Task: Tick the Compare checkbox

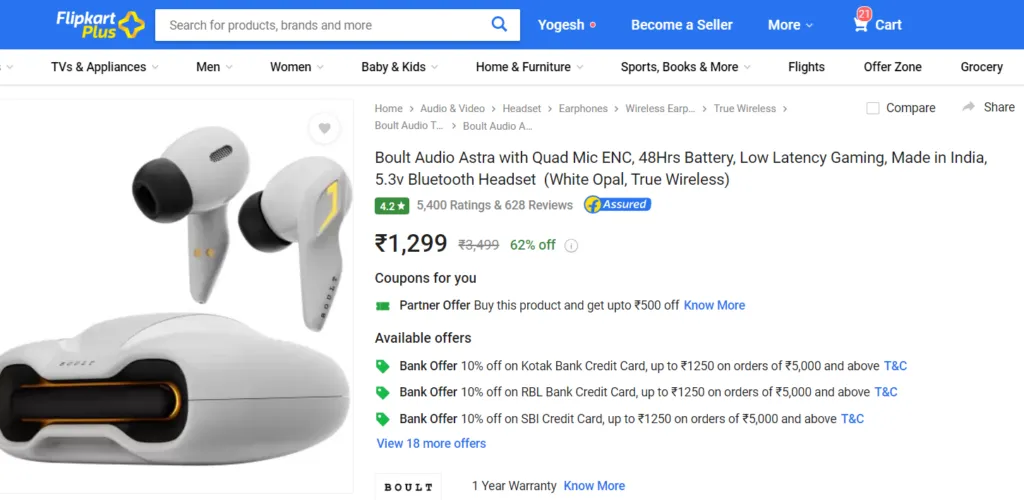Action: click(872, 108)
